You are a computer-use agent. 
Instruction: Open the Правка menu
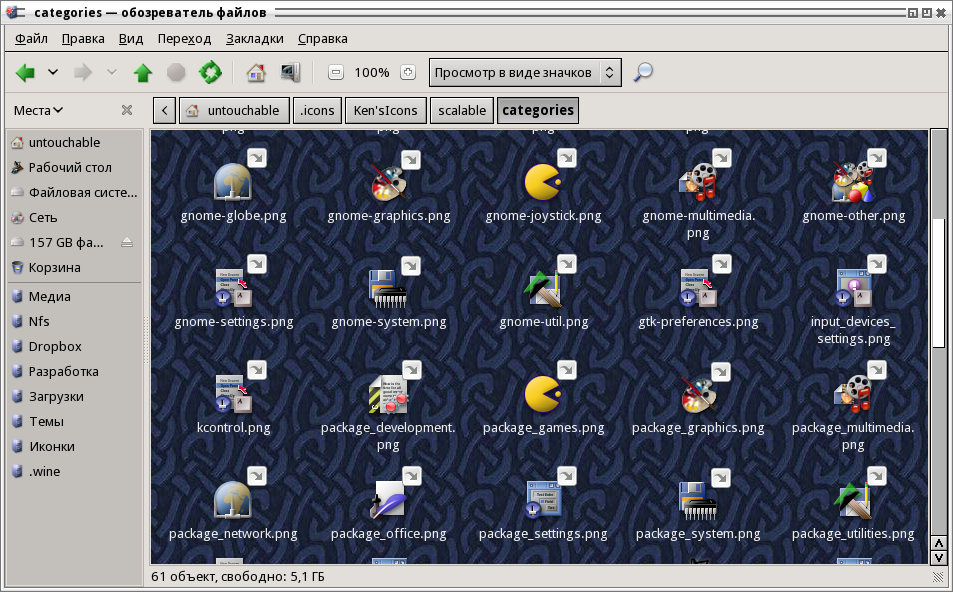83,38
